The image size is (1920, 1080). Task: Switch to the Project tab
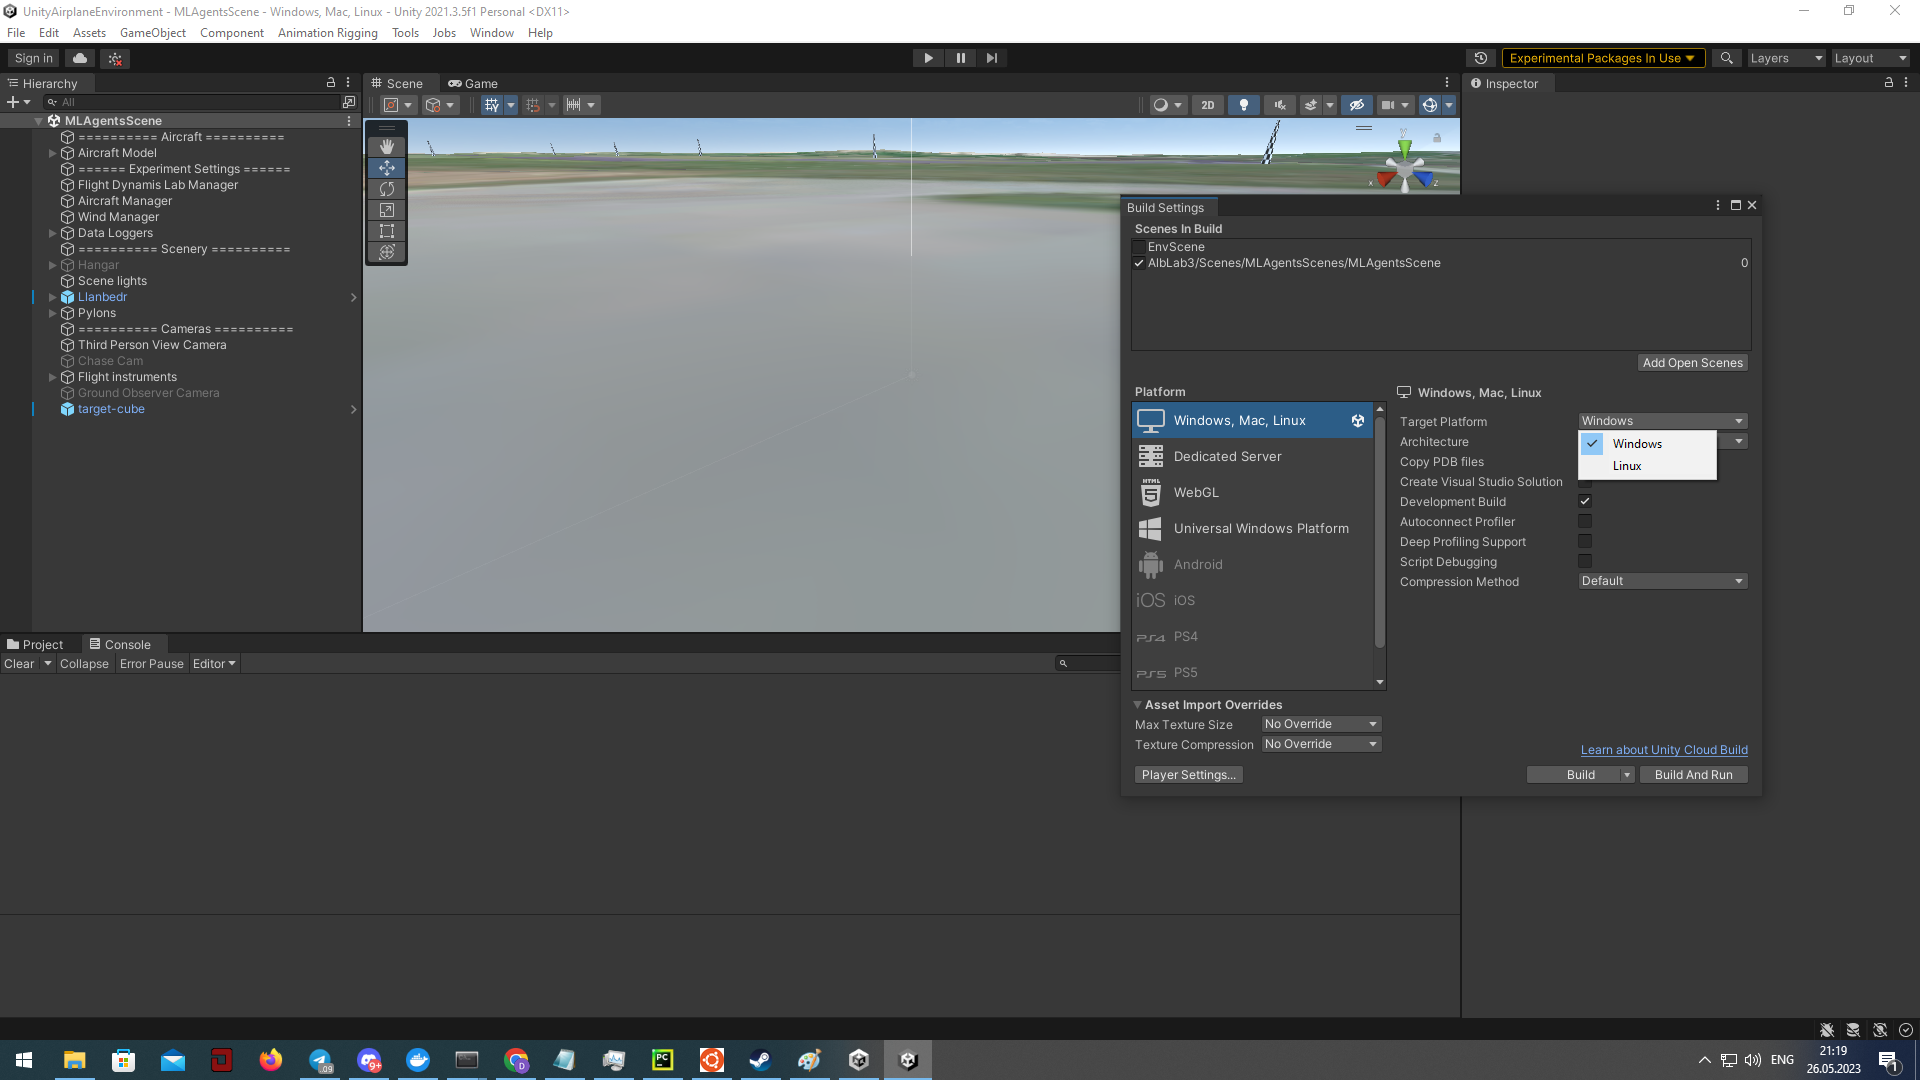click(x=34, y=645)
